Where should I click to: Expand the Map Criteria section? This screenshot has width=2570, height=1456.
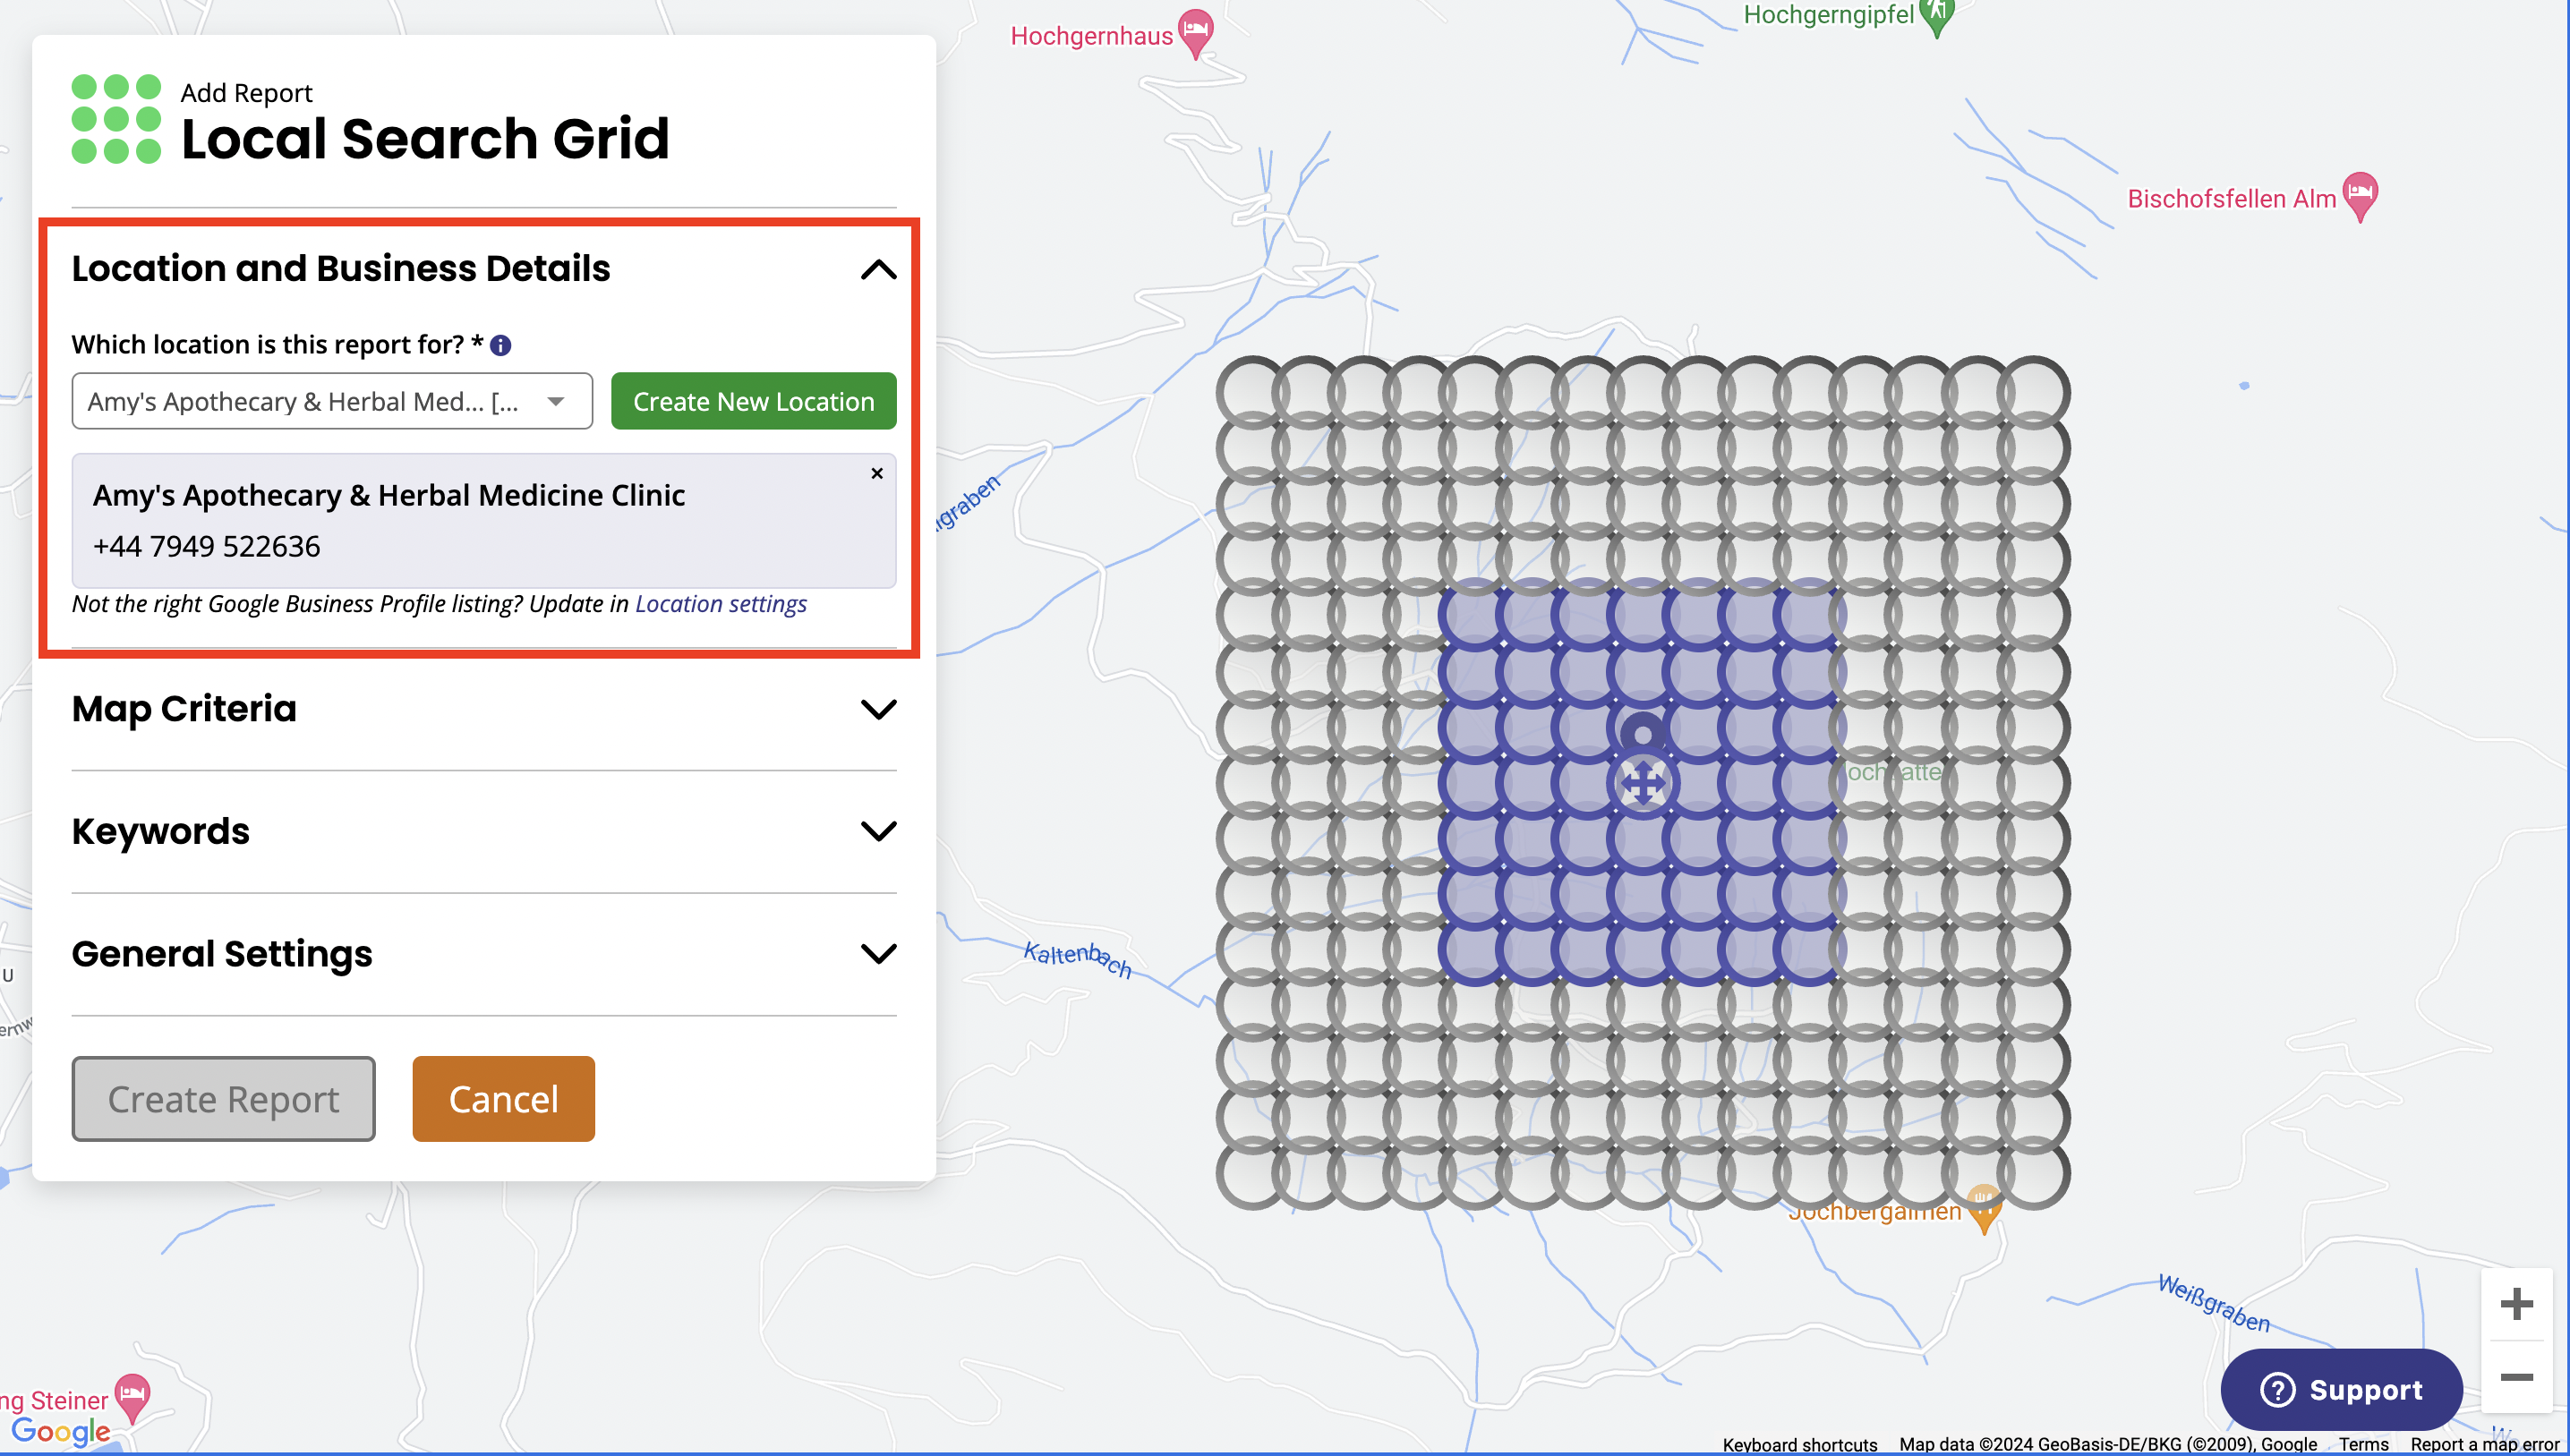click(878, 710)
